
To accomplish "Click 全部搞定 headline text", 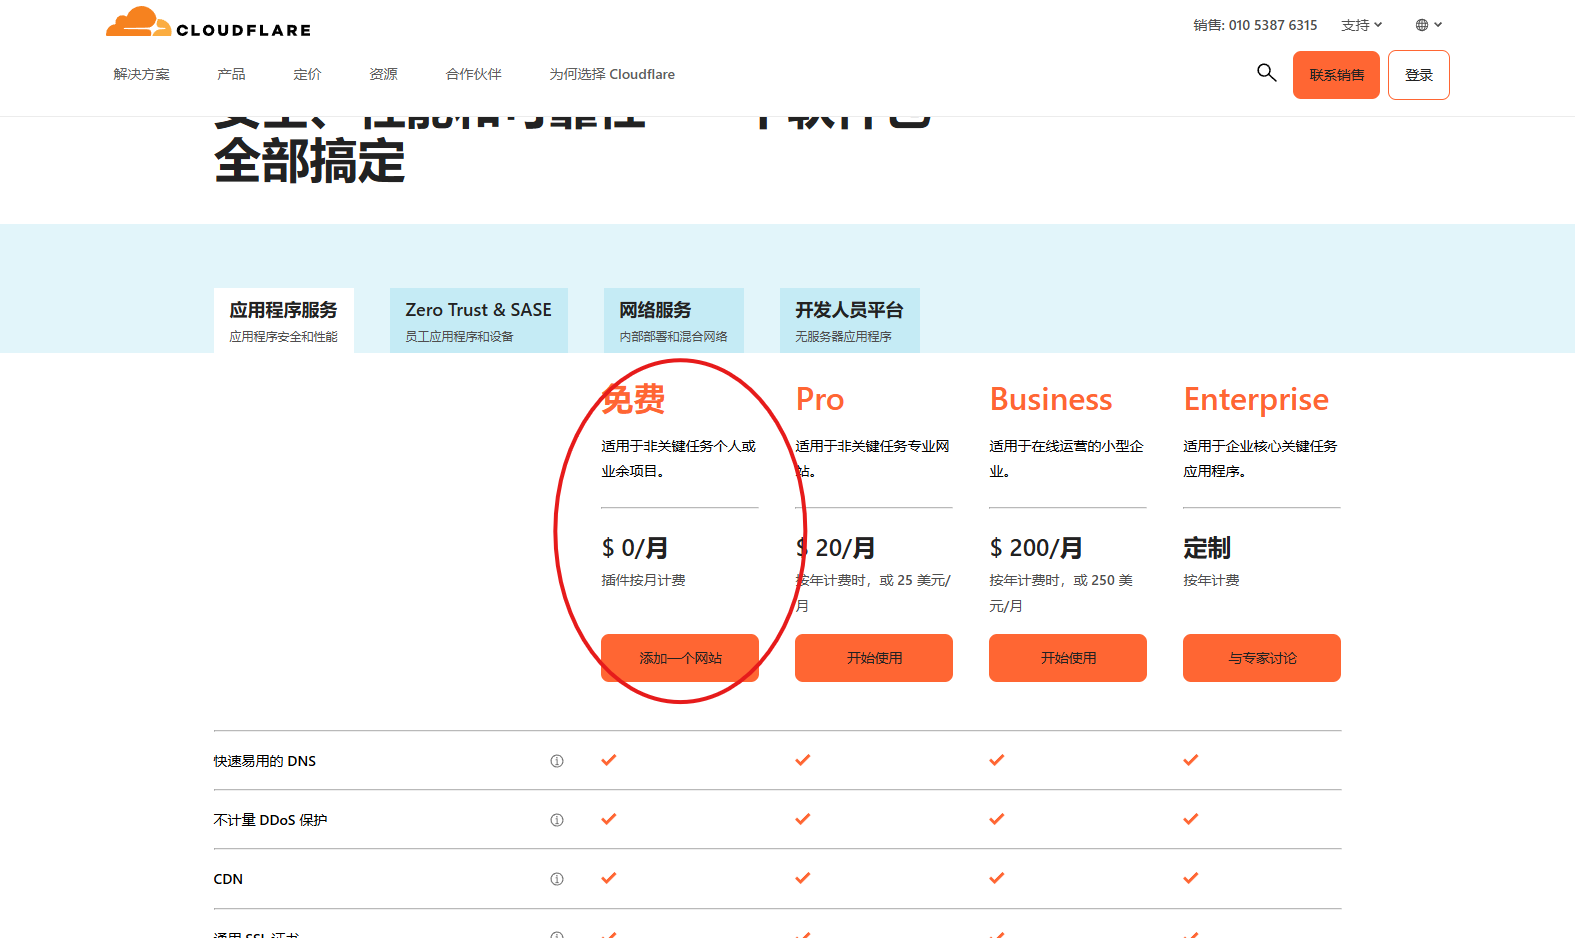I will click(x=310, y=161).
